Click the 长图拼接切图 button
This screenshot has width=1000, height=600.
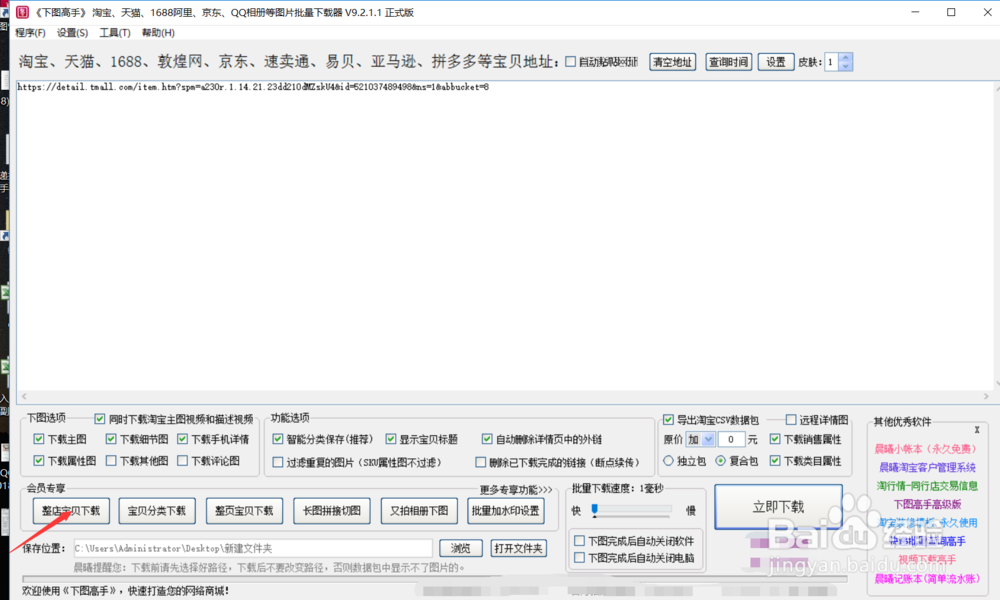pyautogui.click(x=332, y=511)
